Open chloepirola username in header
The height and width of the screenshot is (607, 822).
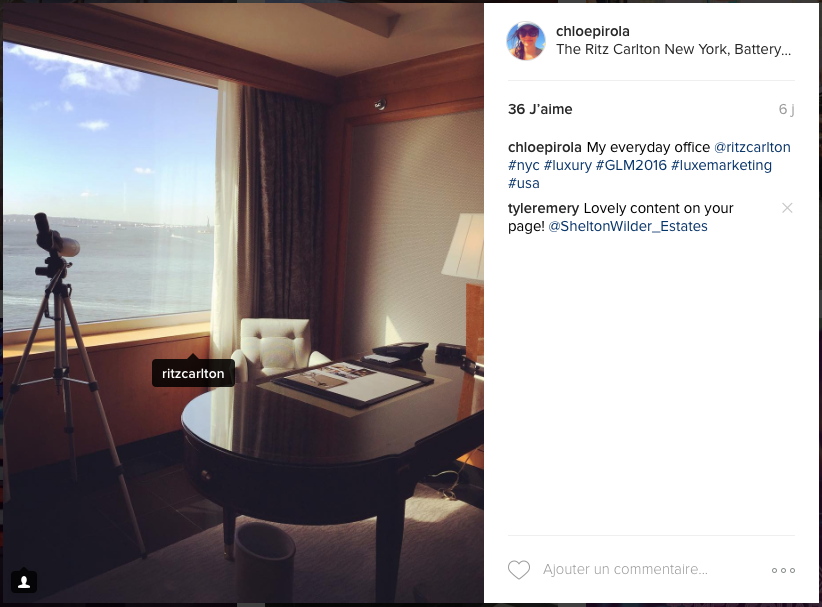click(592, 31)
